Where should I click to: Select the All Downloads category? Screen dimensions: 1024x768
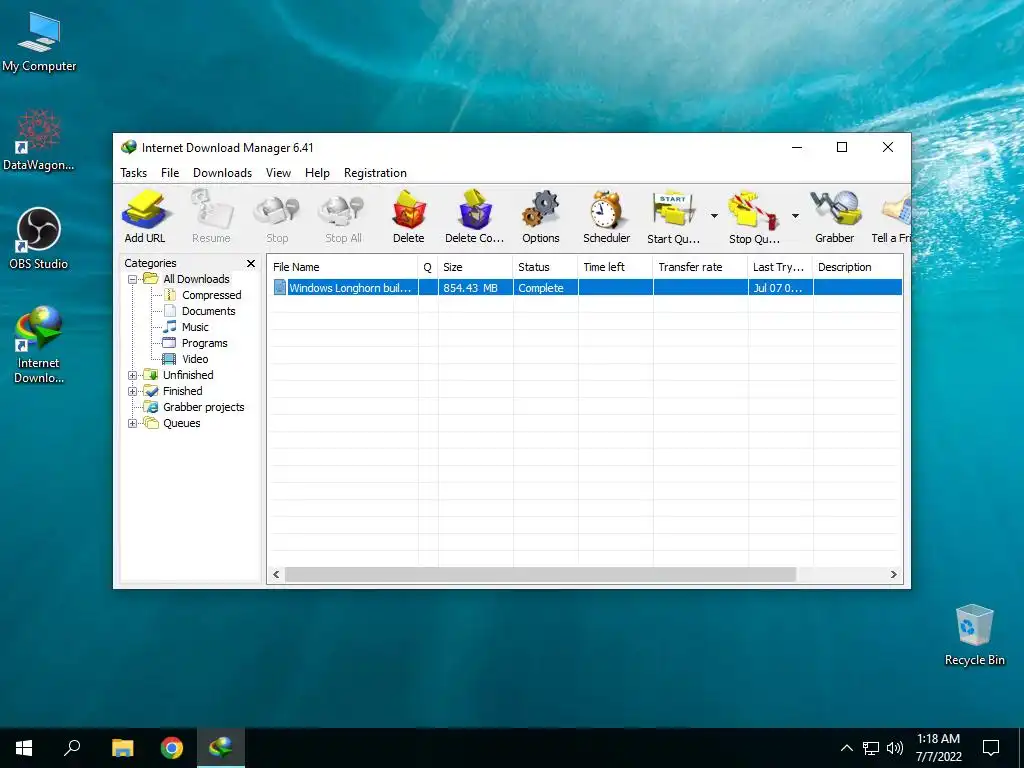[x=196, y=280]
